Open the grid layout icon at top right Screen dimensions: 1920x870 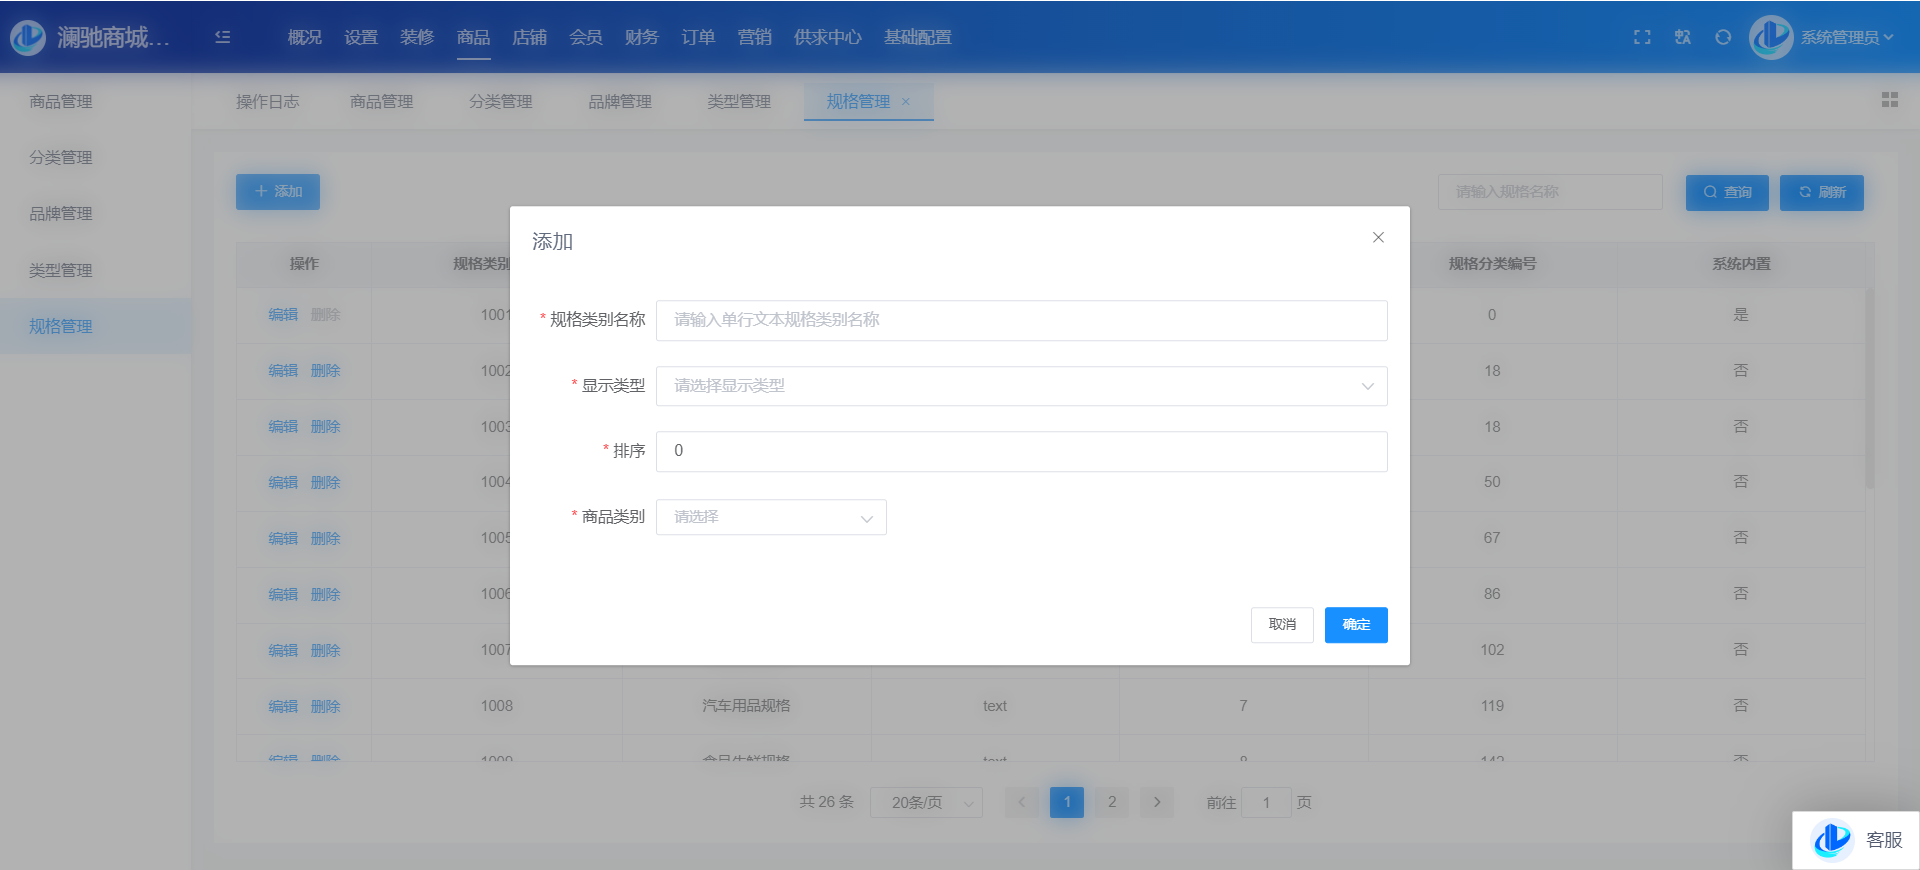[x=1889, y=100]
